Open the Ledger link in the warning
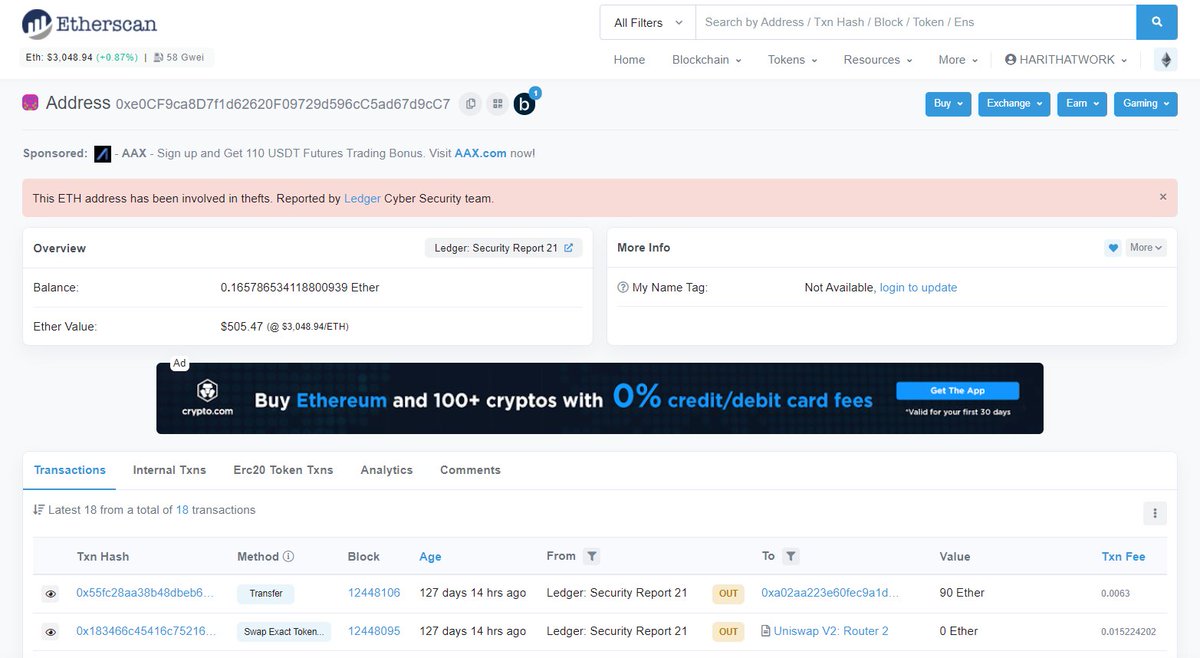Viewport: 1200px width, 658px height. (362, 199)
